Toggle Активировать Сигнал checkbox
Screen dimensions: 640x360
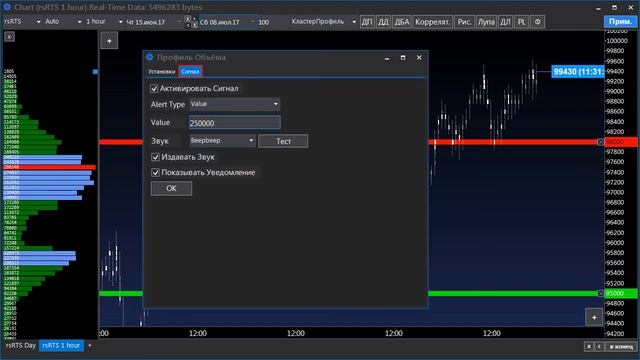(154, 89)
